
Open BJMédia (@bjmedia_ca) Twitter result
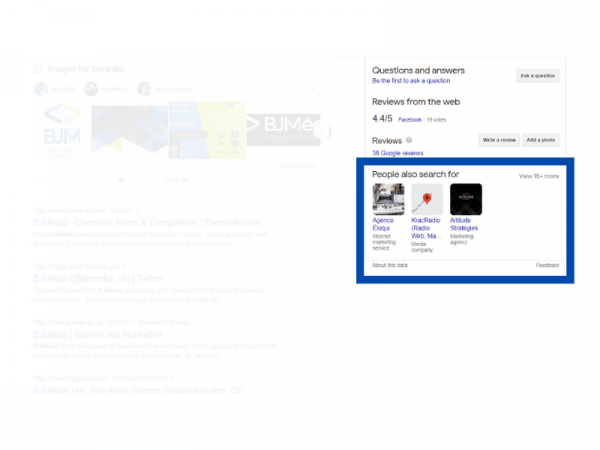click(98, 278)
